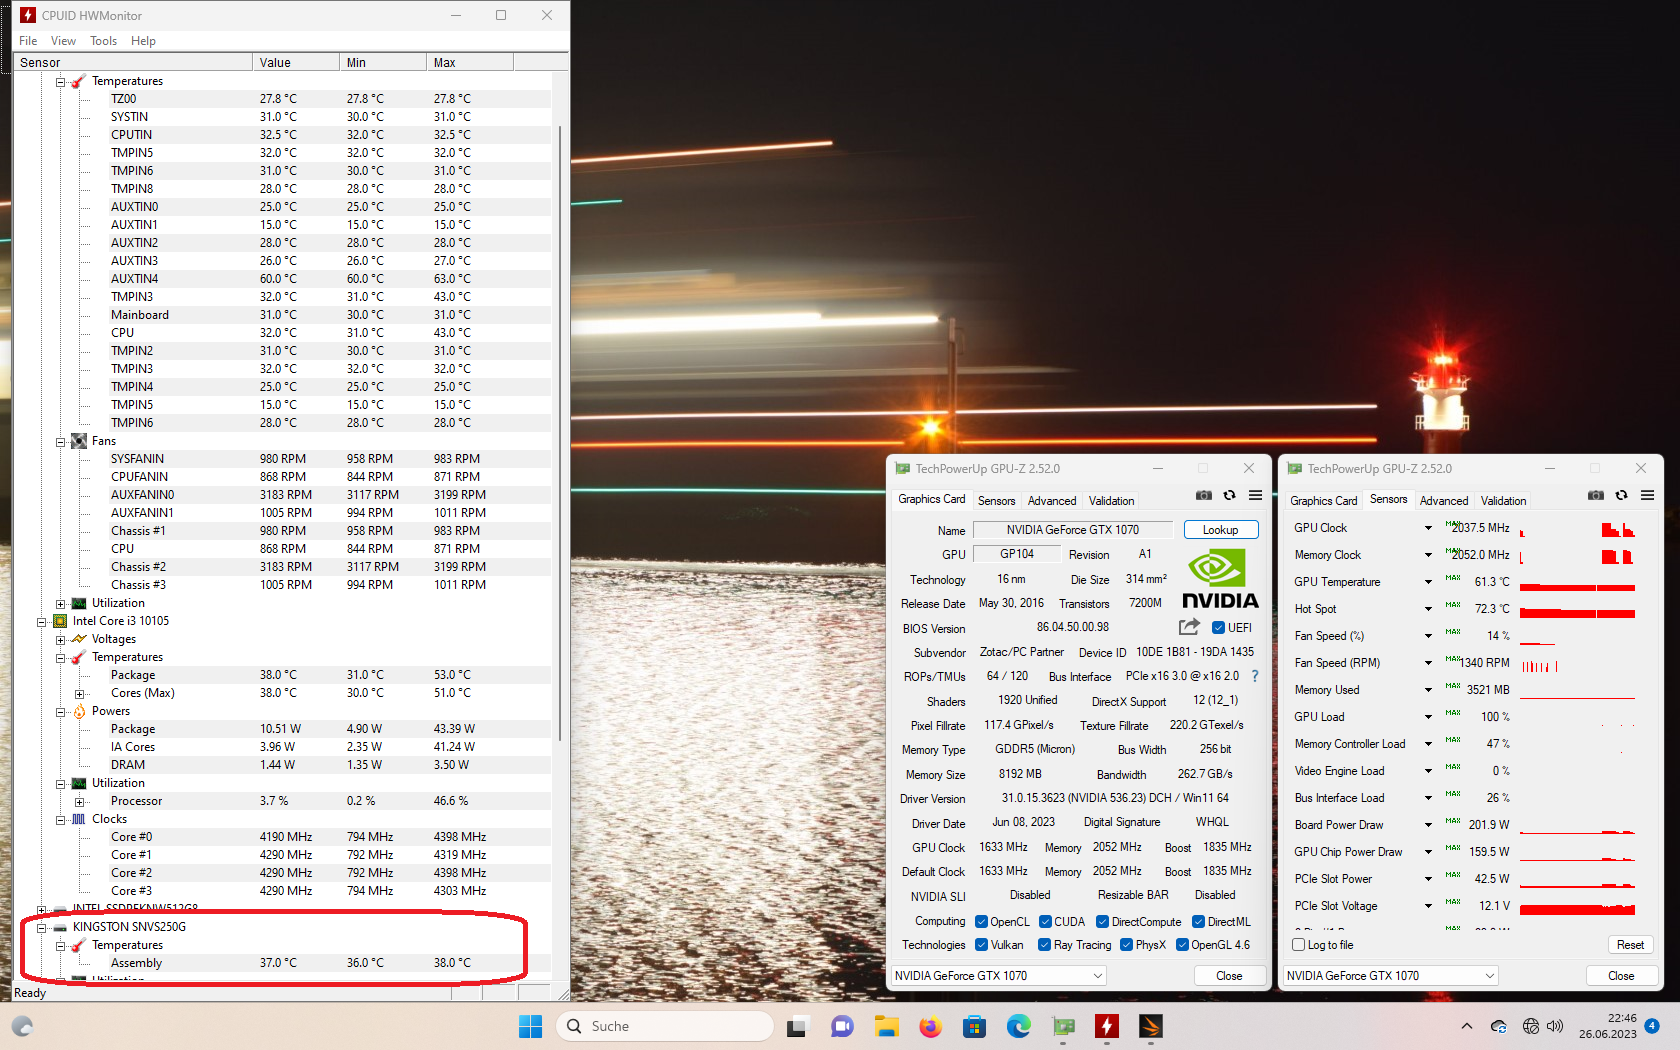Image resolution: width=1680 pixels, height=1050 pixels.
Task: Toggle the Vulkan technology checkbox
Action: point(980,944)
